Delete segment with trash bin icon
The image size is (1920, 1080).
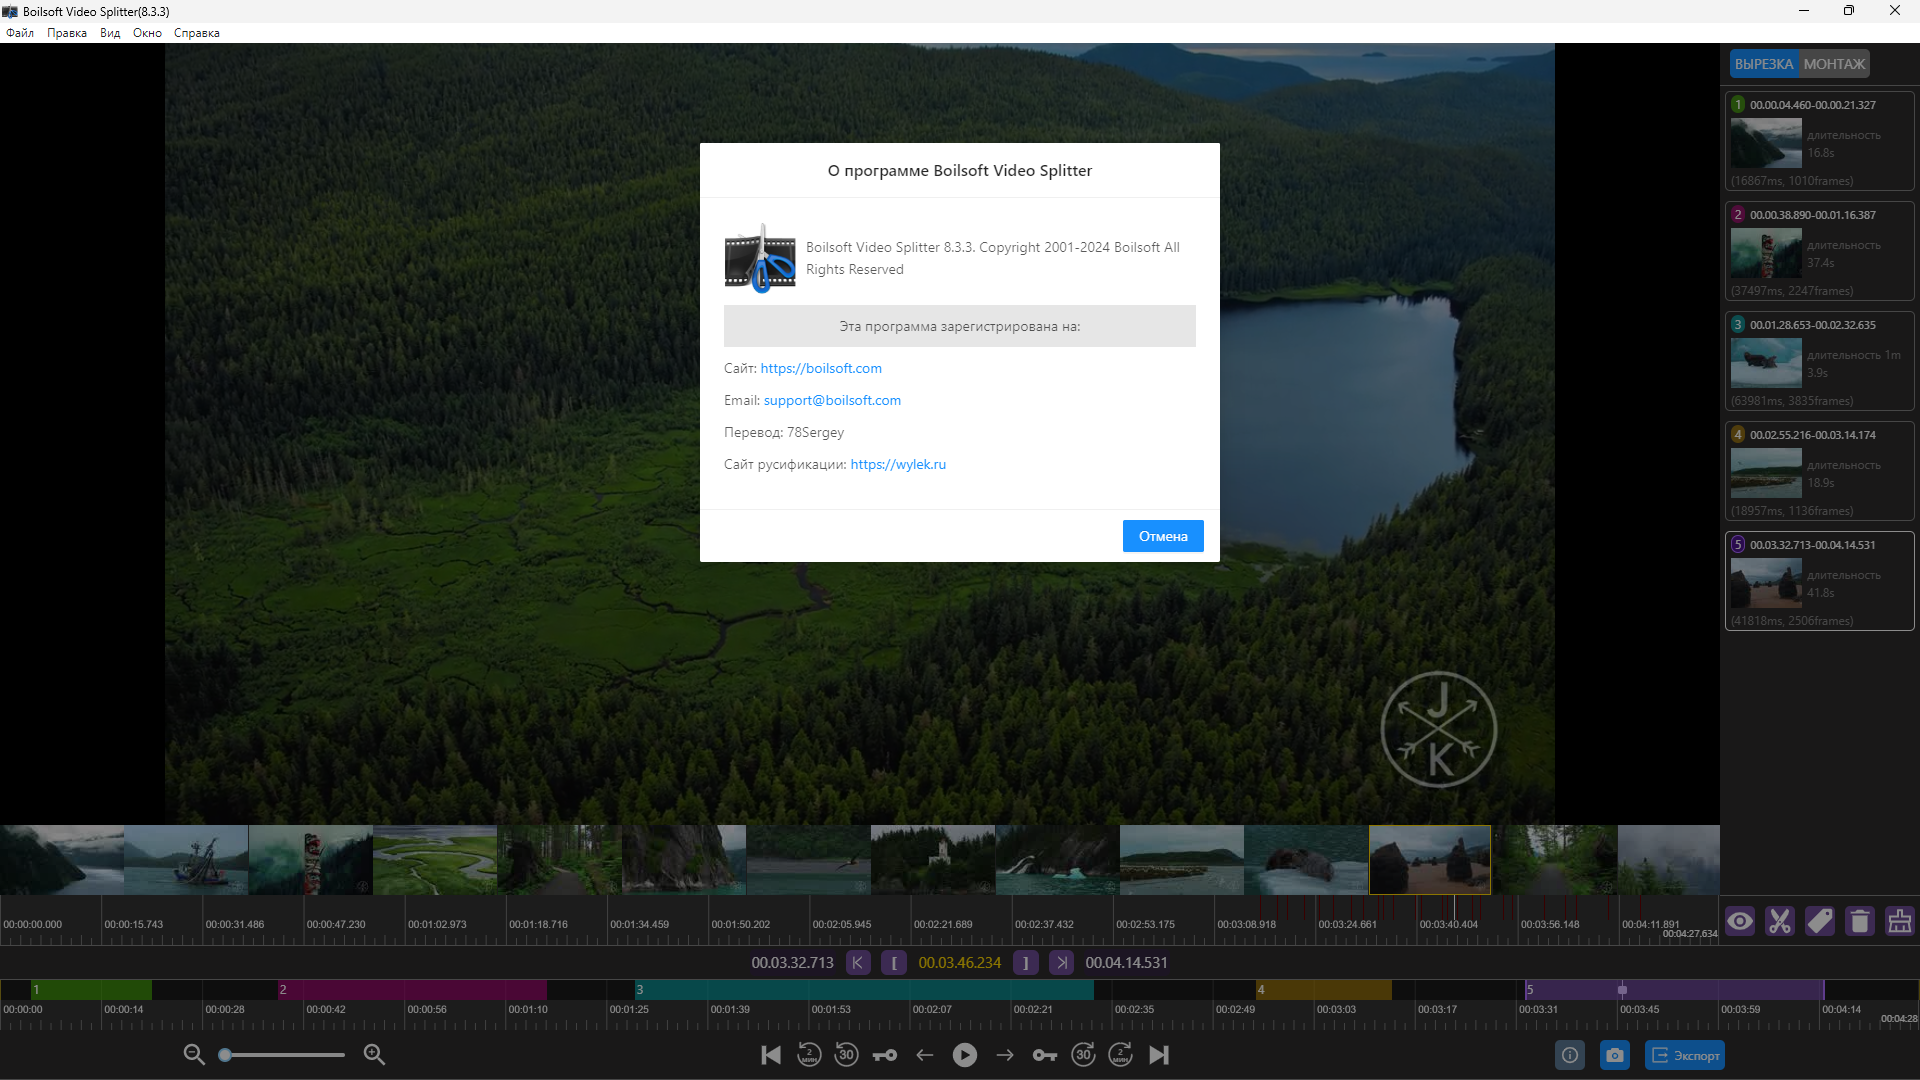click(x=1860, y=921)
